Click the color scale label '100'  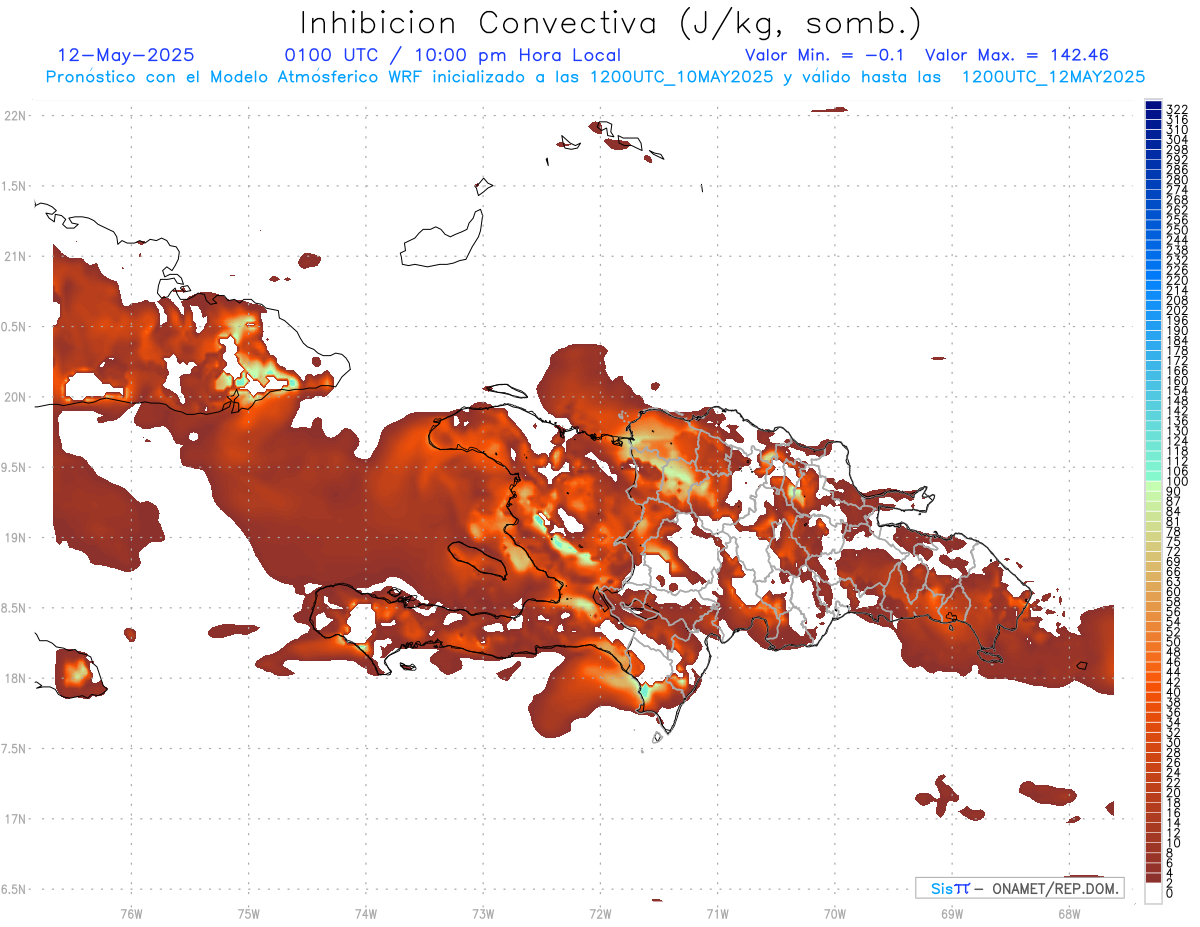(1176, 482)
